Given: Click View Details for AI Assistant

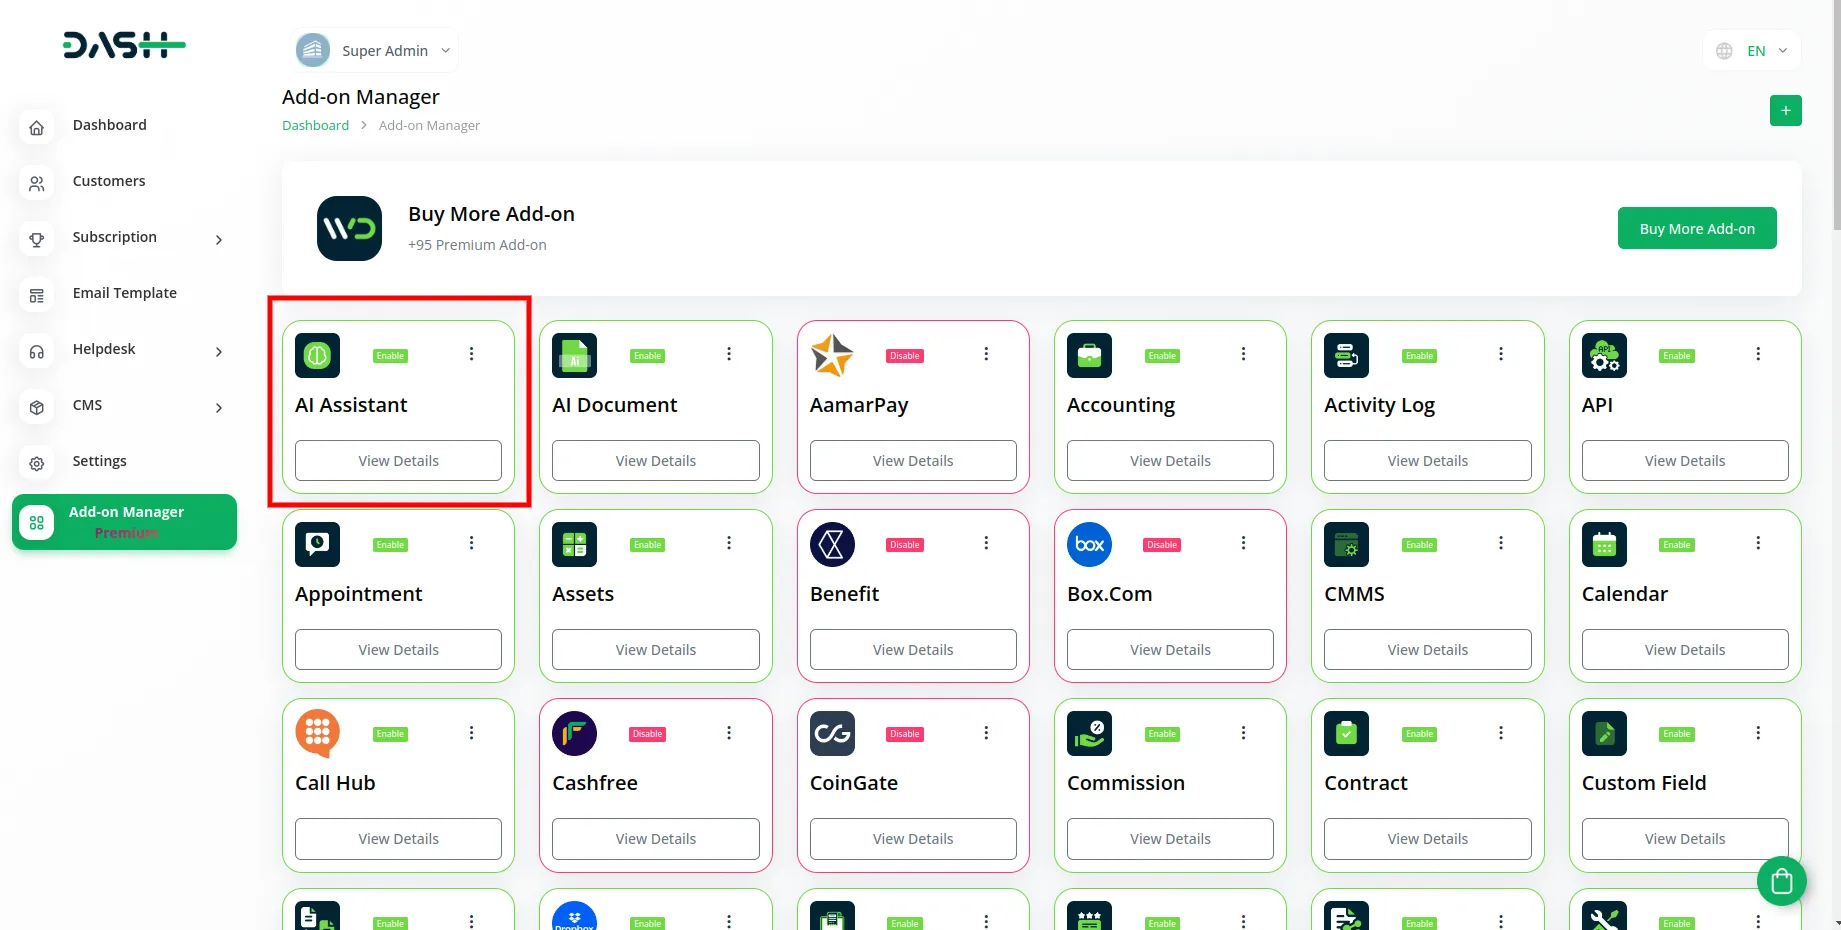Looking at the screenshot, I should pyautogui.click(x=398, y=461).
